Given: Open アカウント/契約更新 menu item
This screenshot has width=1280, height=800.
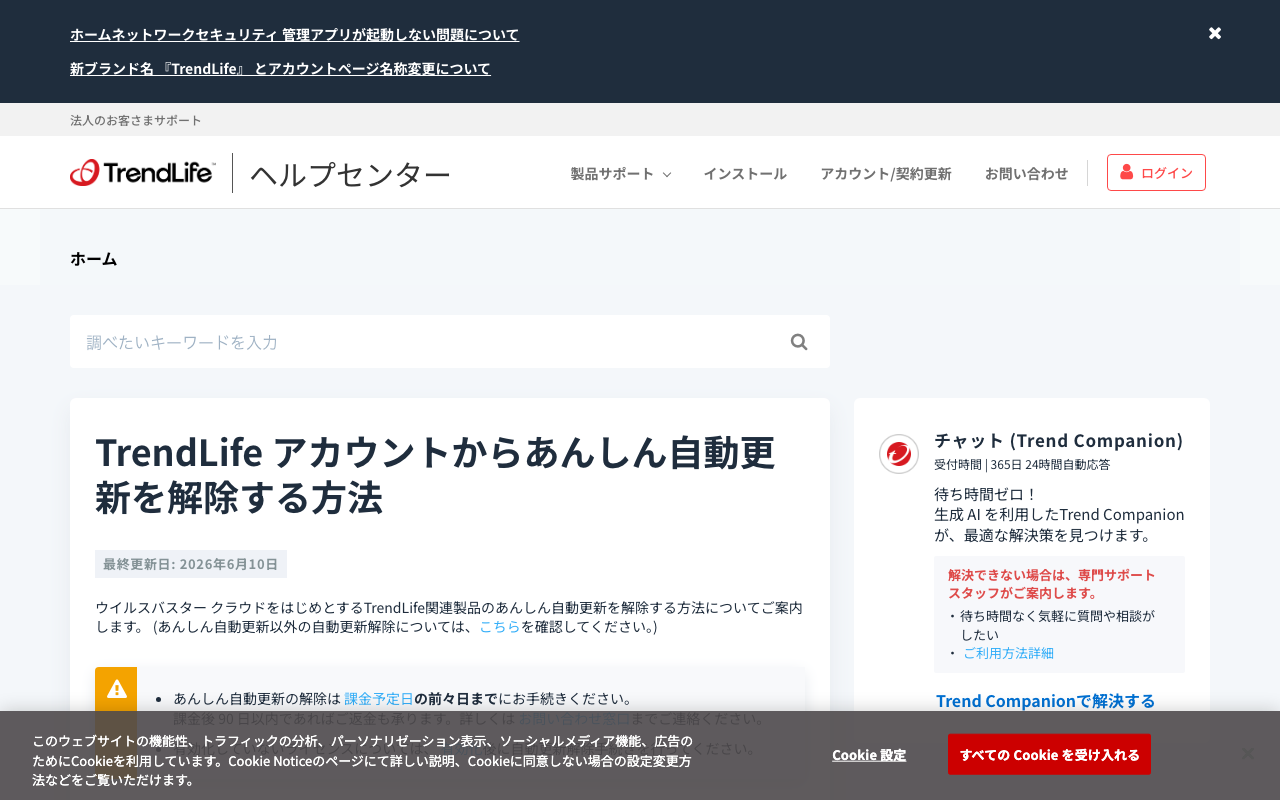Looking at the screenshot, I should pyautogui.click(x=886, y=173).
